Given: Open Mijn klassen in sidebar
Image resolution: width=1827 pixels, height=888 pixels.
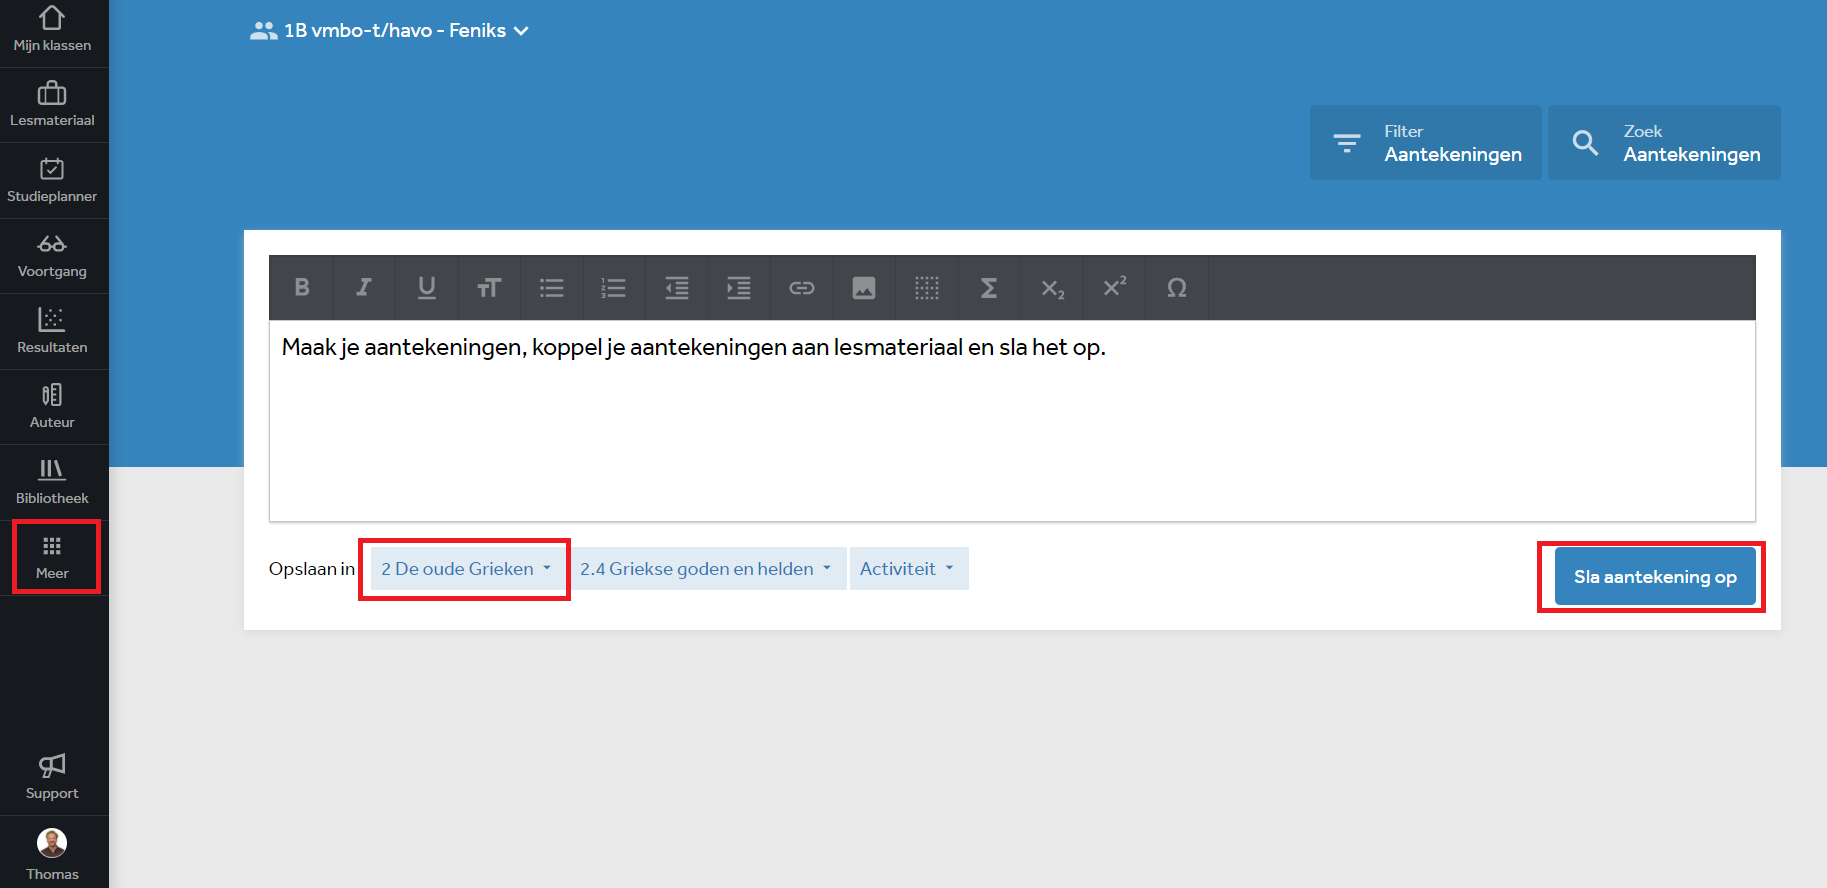Looking at the screenshot, I should pos(52,30).
